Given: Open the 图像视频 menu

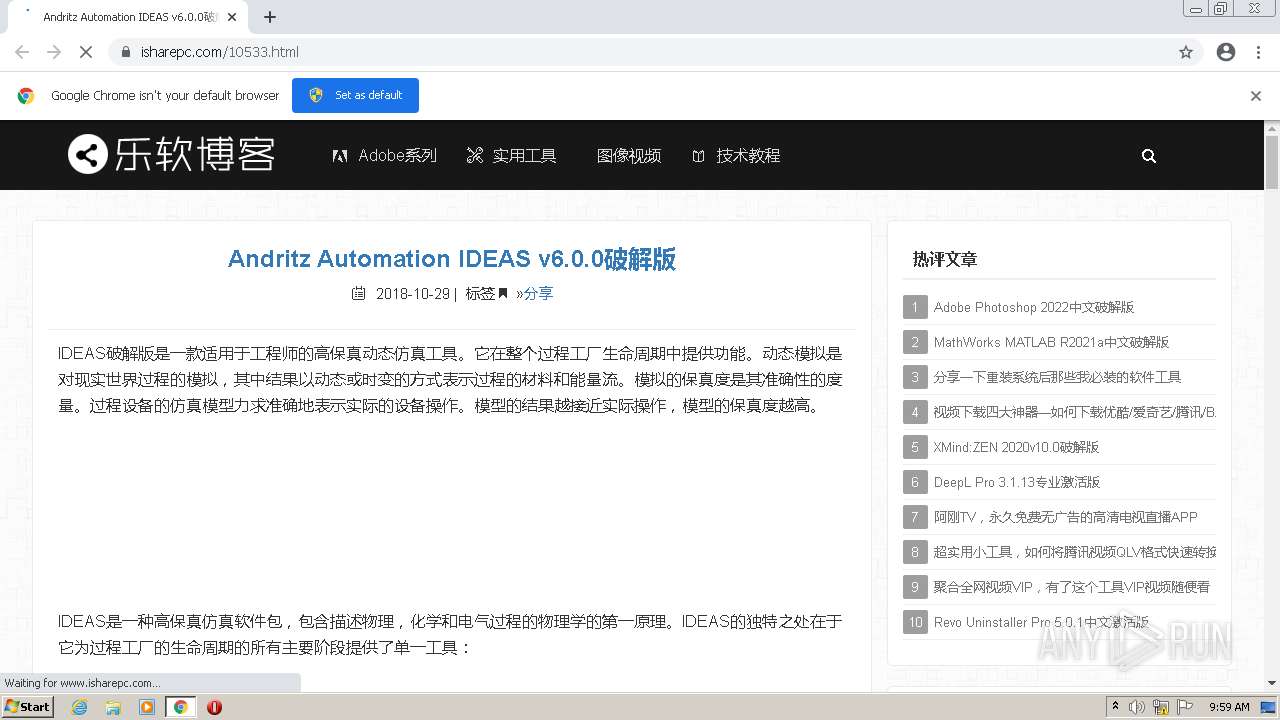Looking at the screenshot, I should (x=629, y=156).
